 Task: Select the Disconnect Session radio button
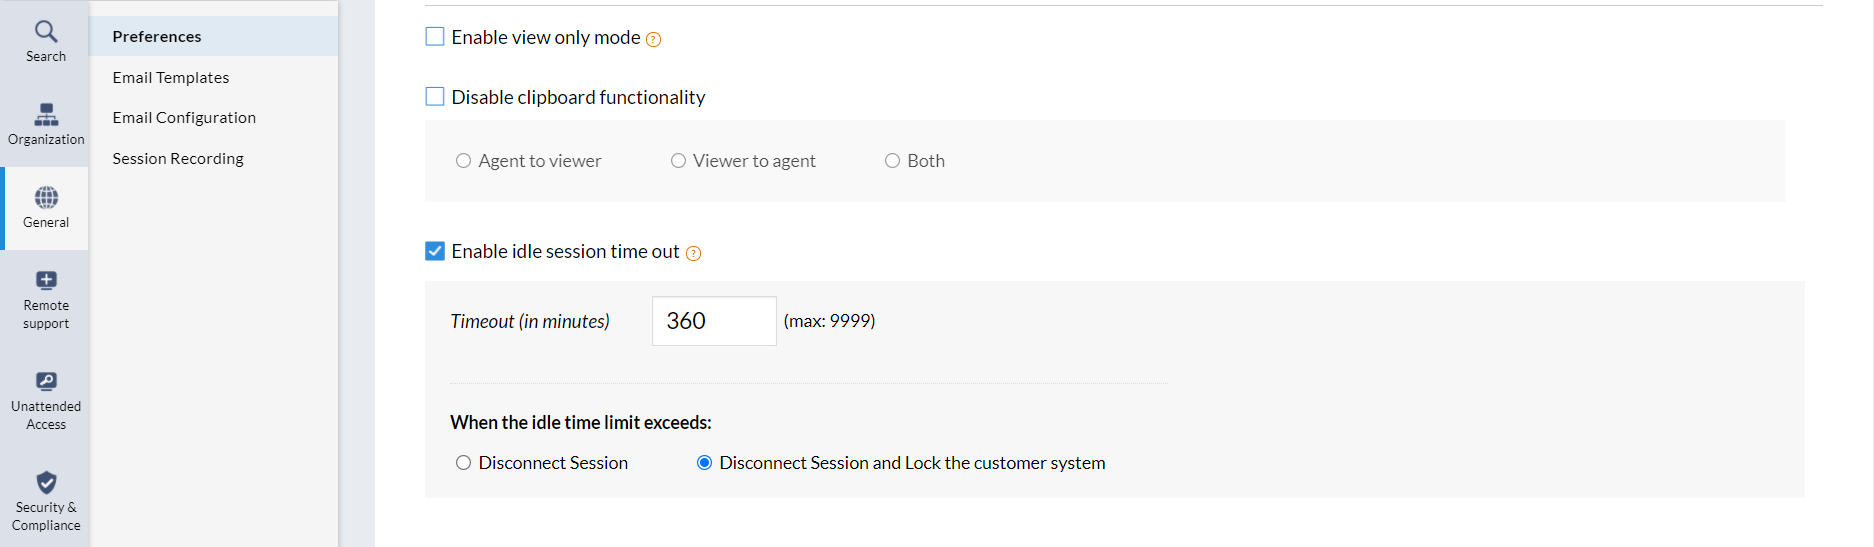click(464, 463)
